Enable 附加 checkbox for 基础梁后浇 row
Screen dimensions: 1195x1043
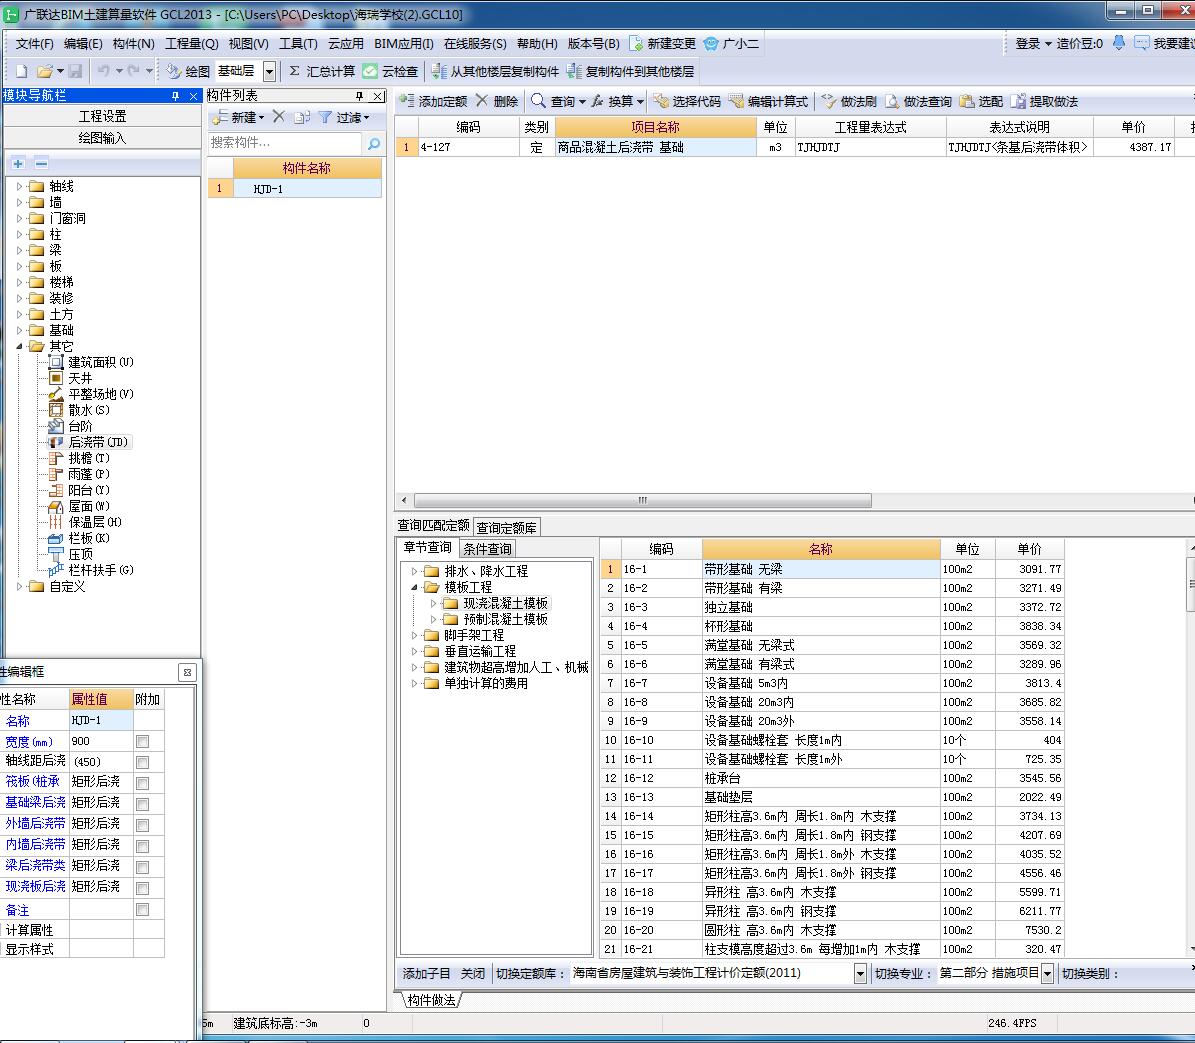click(143, 804)
